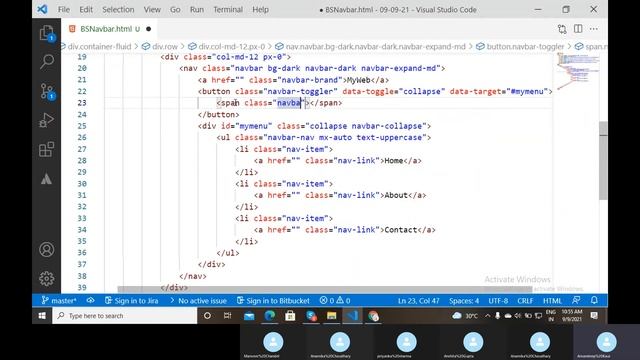Click the vertical editor scrollbar thumb

(x=603, y=160)
